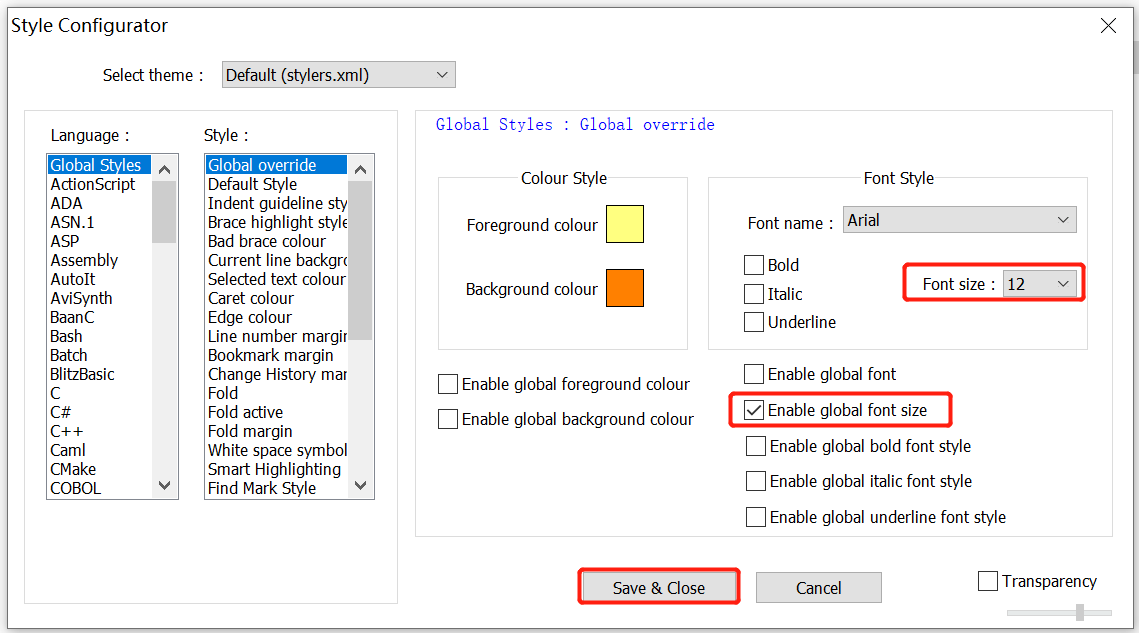Viewport: 1139px width, 633px height.
Task: Select Default Style in the Style list
Action: 251,184
